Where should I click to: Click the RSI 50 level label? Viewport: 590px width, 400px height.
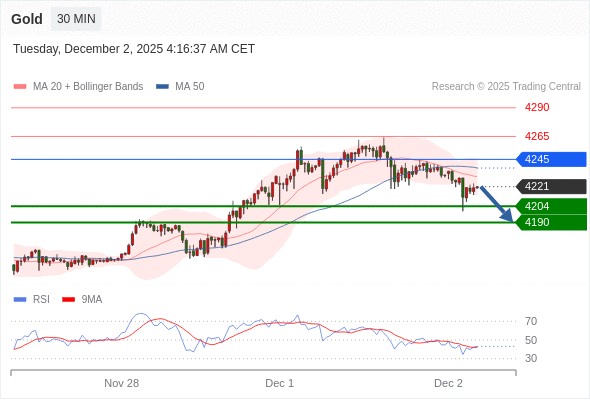point(531,340)
